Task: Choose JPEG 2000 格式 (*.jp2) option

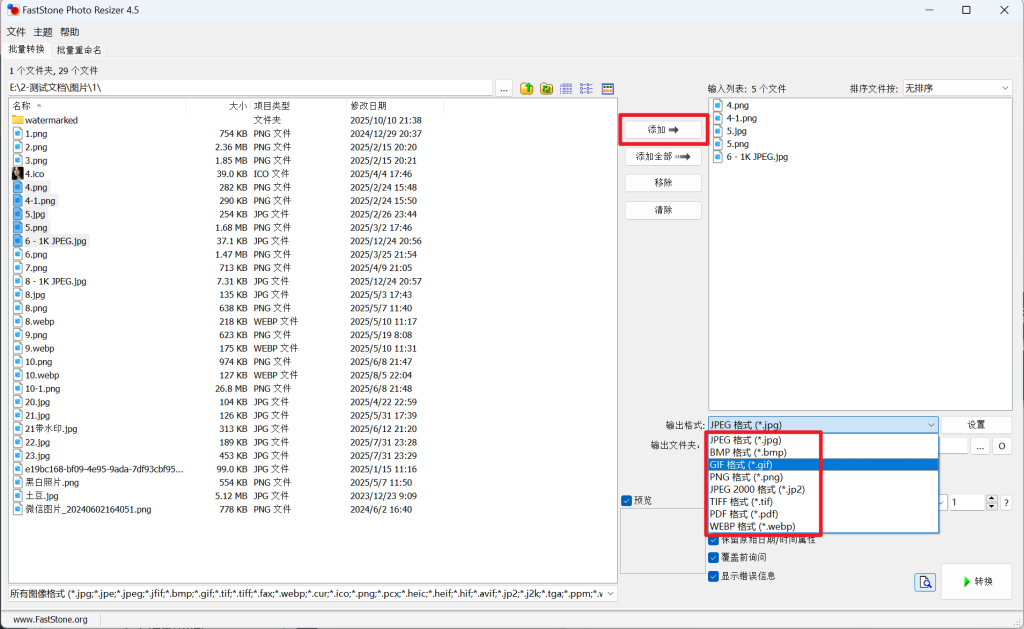Action: point(823,489)
